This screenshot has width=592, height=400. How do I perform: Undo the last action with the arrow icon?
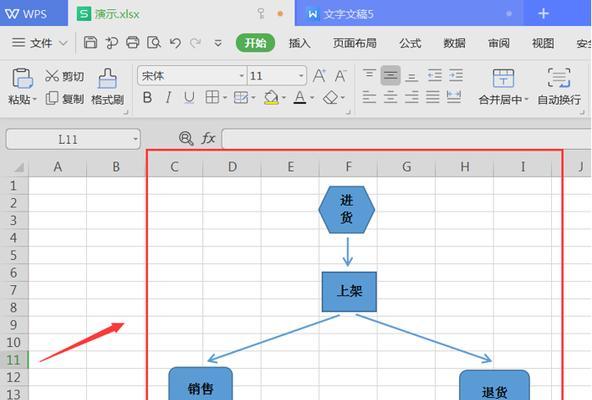coord(175,43)
